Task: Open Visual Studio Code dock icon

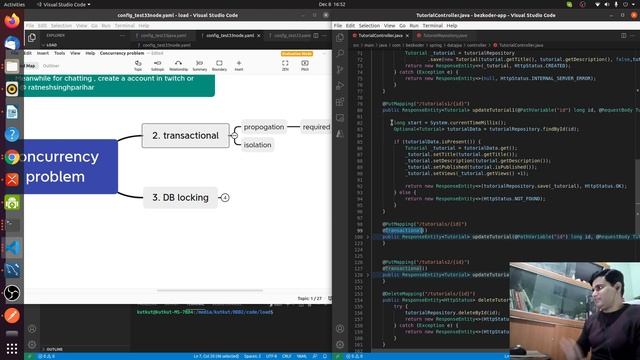Action: click(x=12, y=248)
